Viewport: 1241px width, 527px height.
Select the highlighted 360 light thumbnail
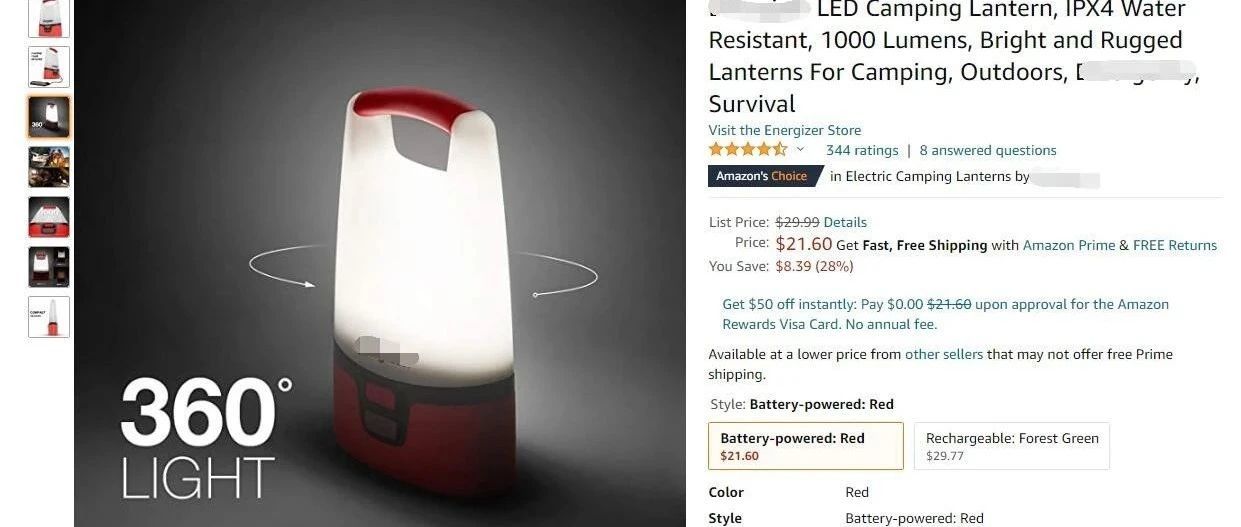(49, 117)
